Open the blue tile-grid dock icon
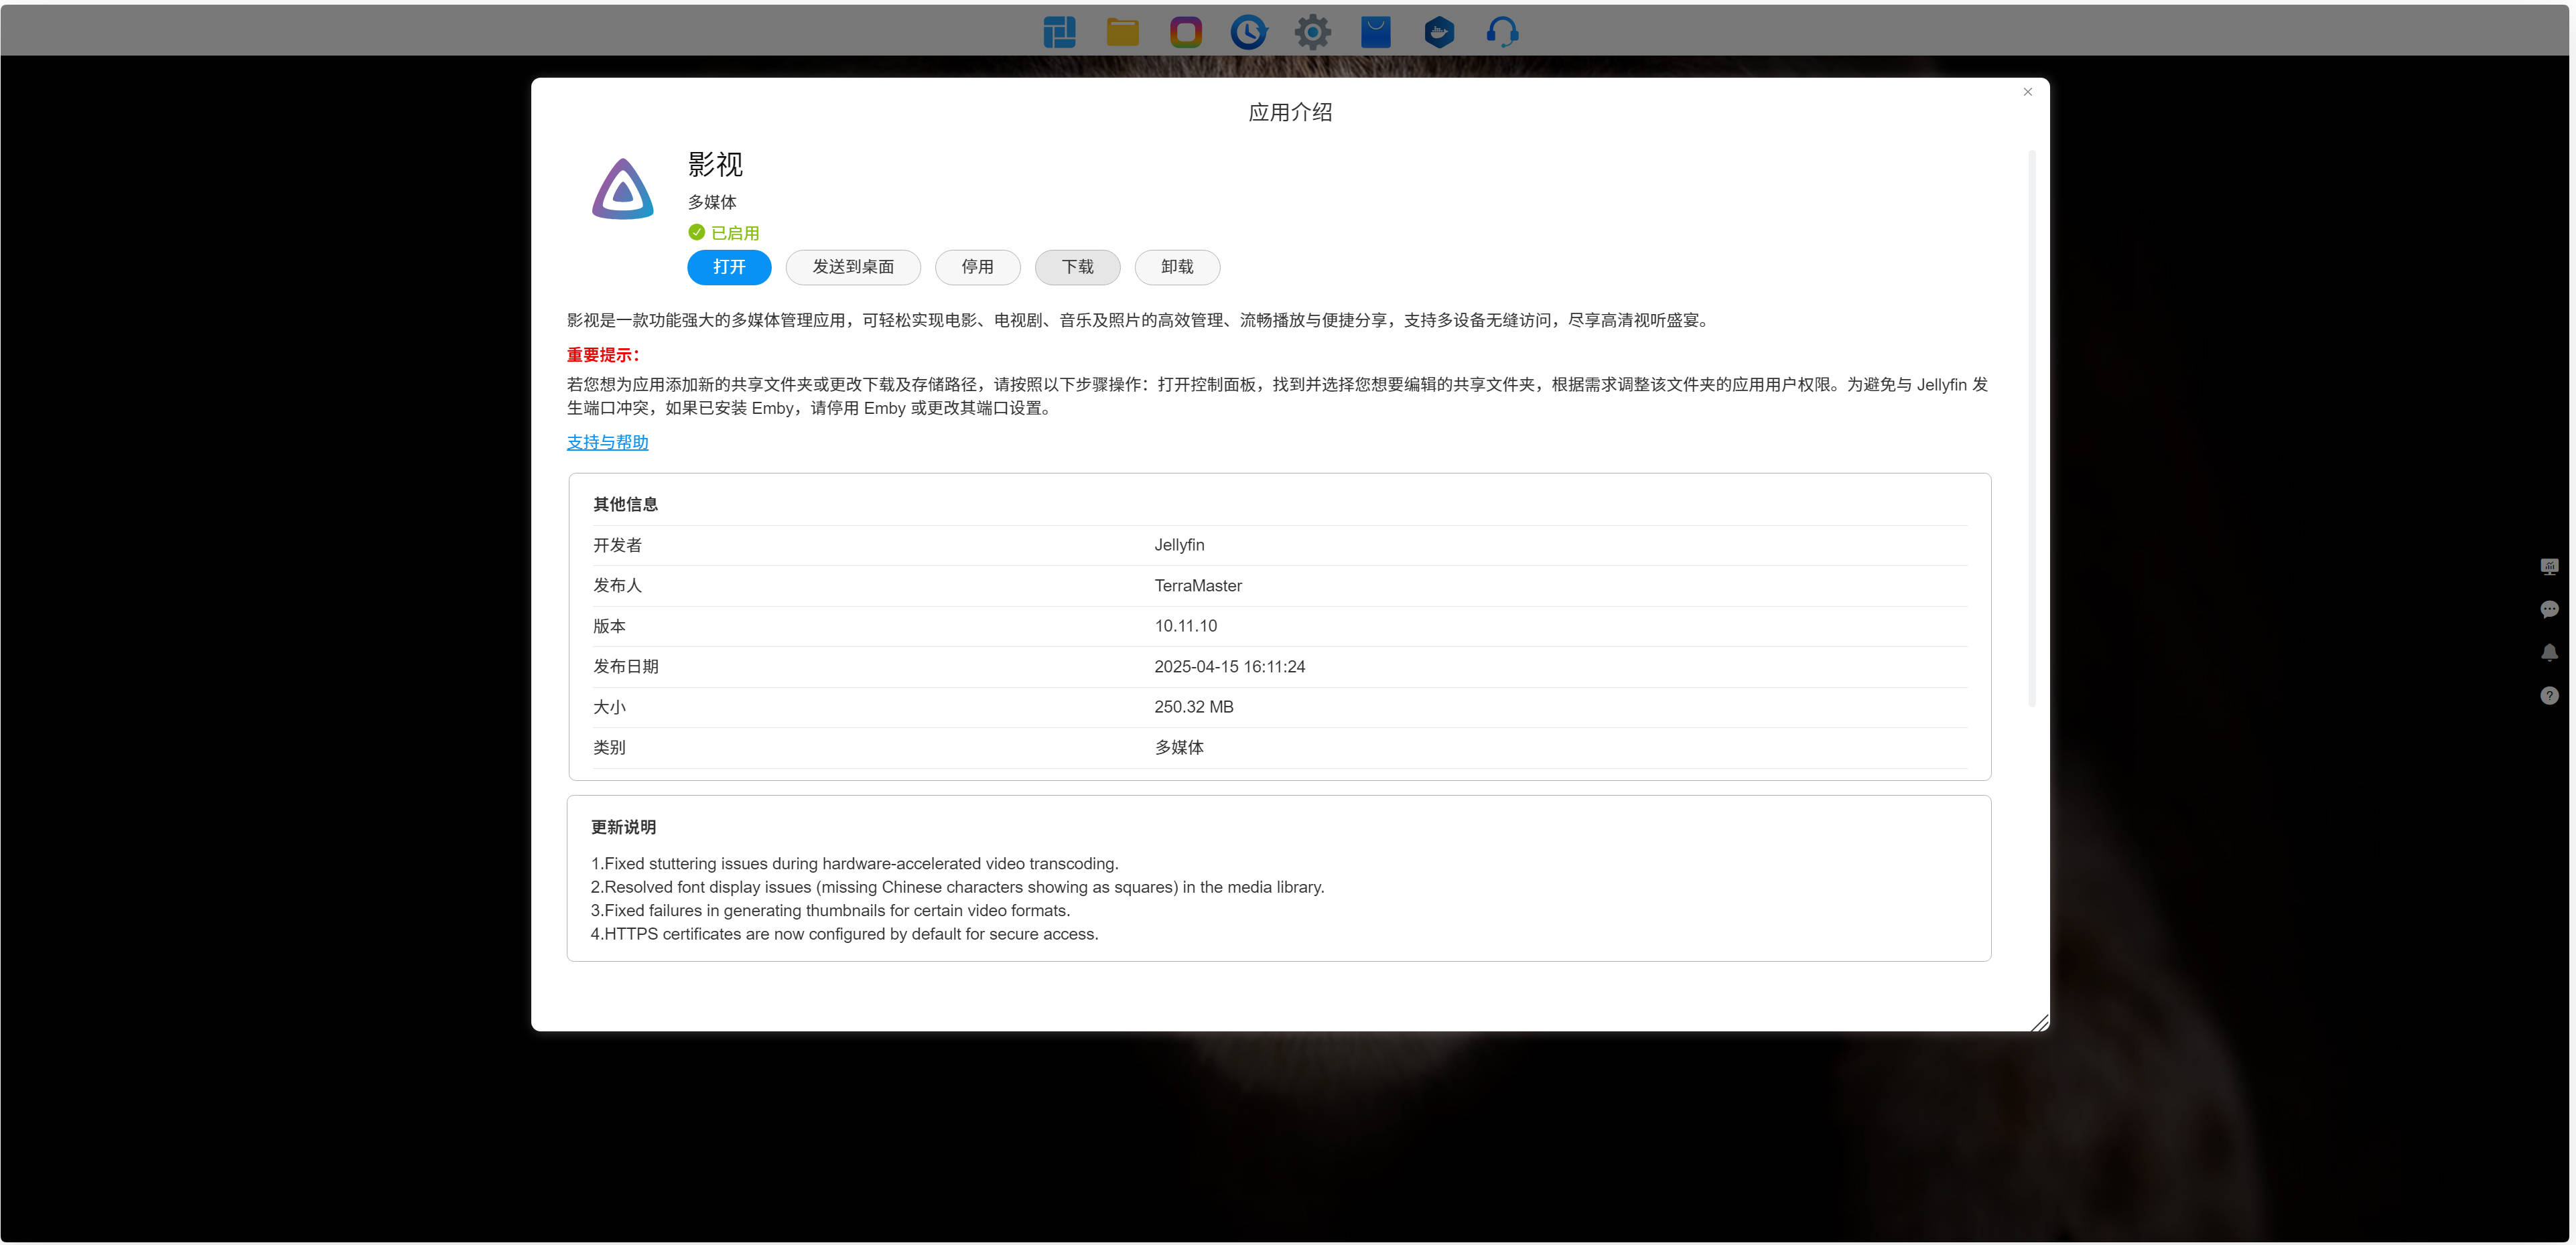 [1059, 32]
